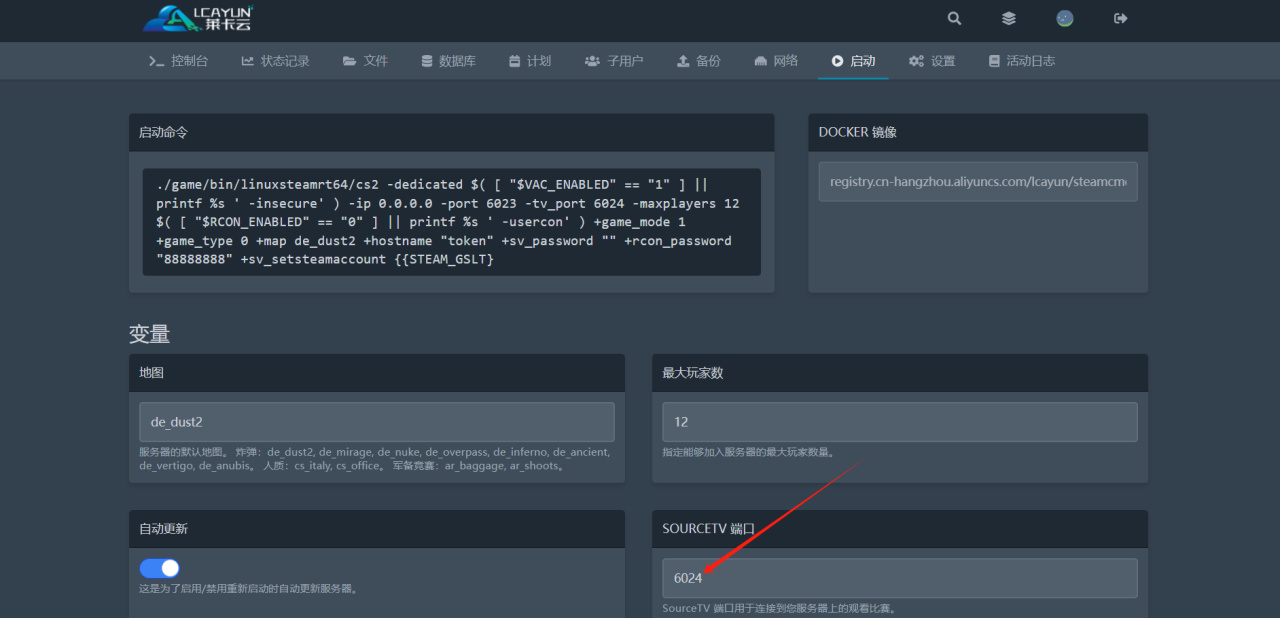Click the SOURCETV 端口 input with 6024
The image size is (1280, 618).
pyautogui.click(x=900, y=578)
